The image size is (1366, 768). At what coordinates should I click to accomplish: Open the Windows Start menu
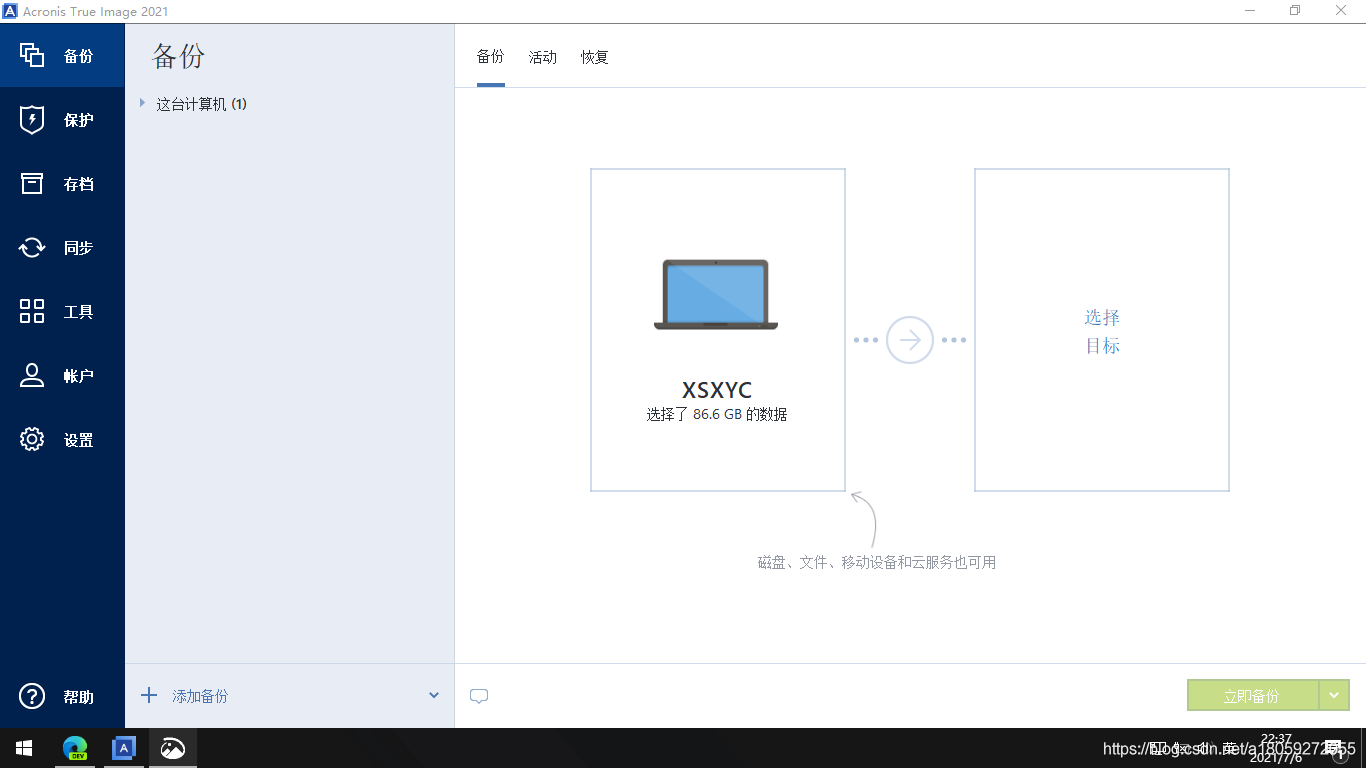click(24, 748)
